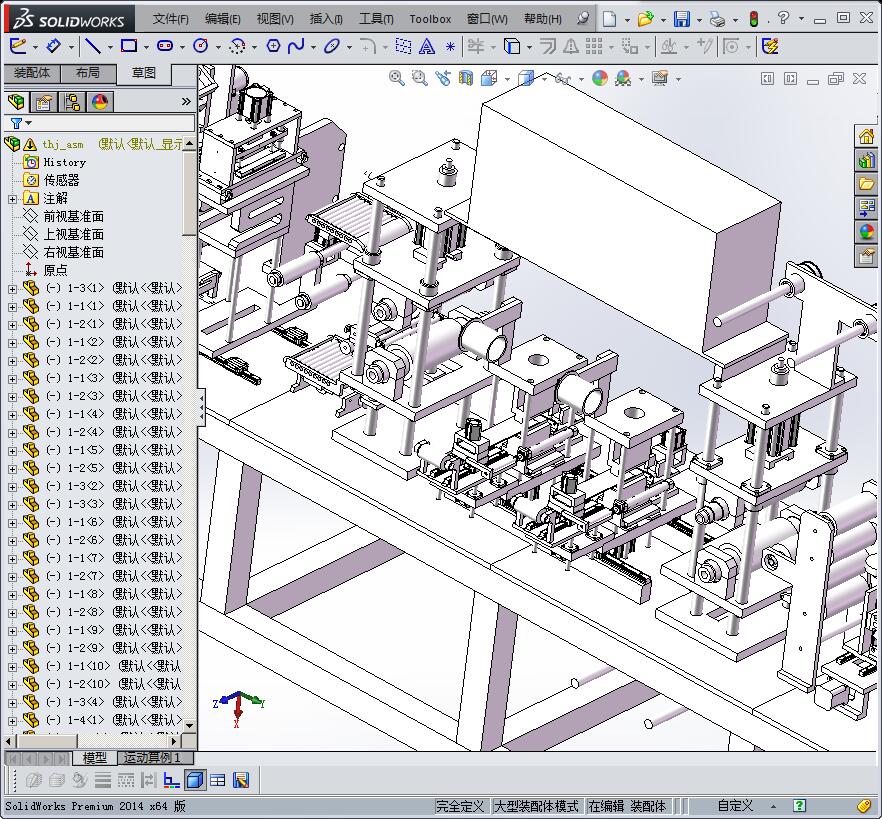This screenshot has width=882, height=819.
Task: Click the Zoom to Fit magnifier icon
Action: [x=397, y=78]
